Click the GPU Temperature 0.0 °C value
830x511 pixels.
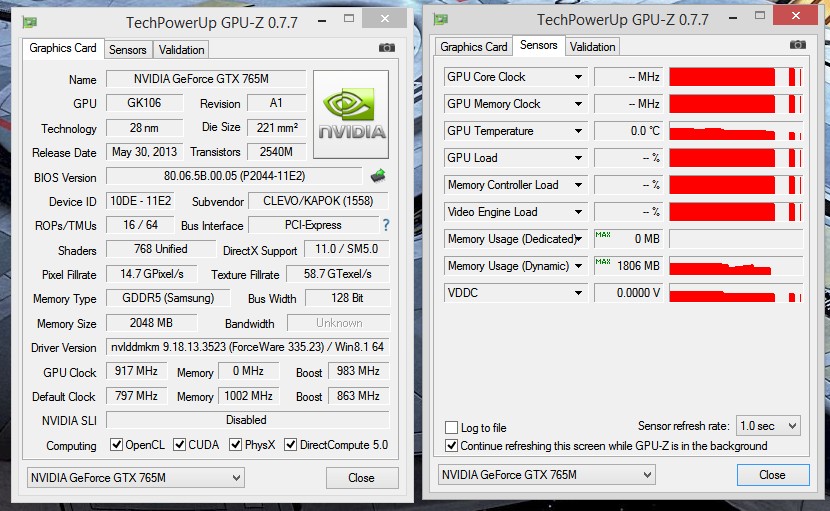click(x=628, y=131)
